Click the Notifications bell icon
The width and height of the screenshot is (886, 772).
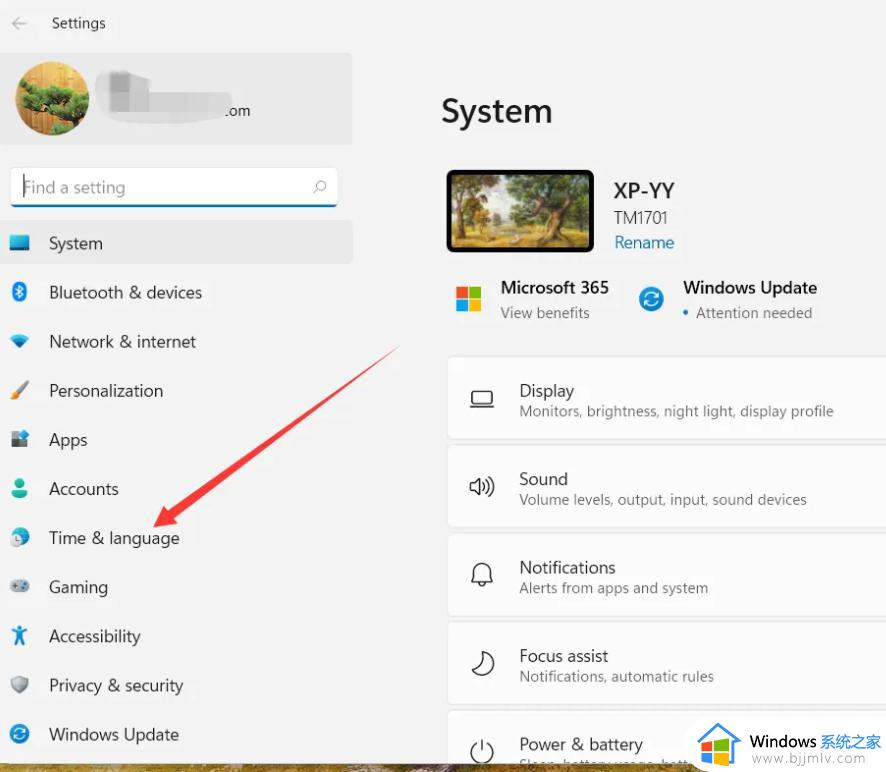[x=482, y=575]
